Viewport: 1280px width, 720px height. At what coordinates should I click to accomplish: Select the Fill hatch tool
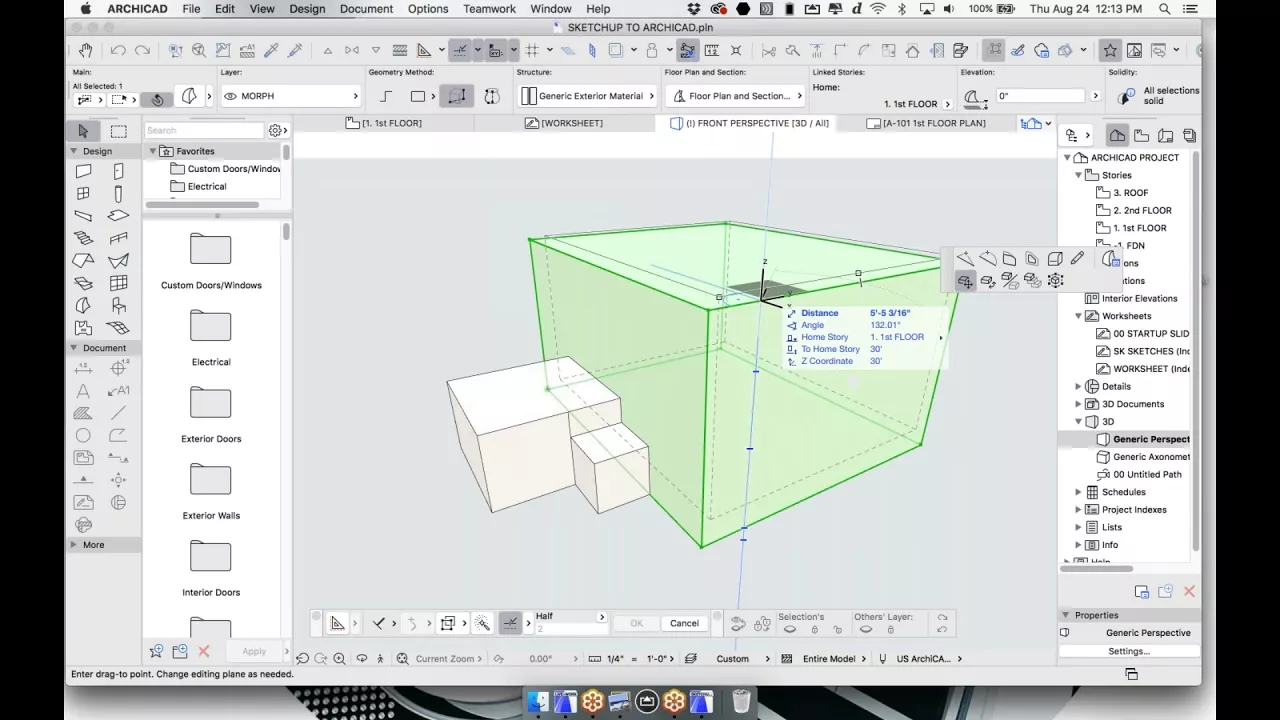point(83,413)
